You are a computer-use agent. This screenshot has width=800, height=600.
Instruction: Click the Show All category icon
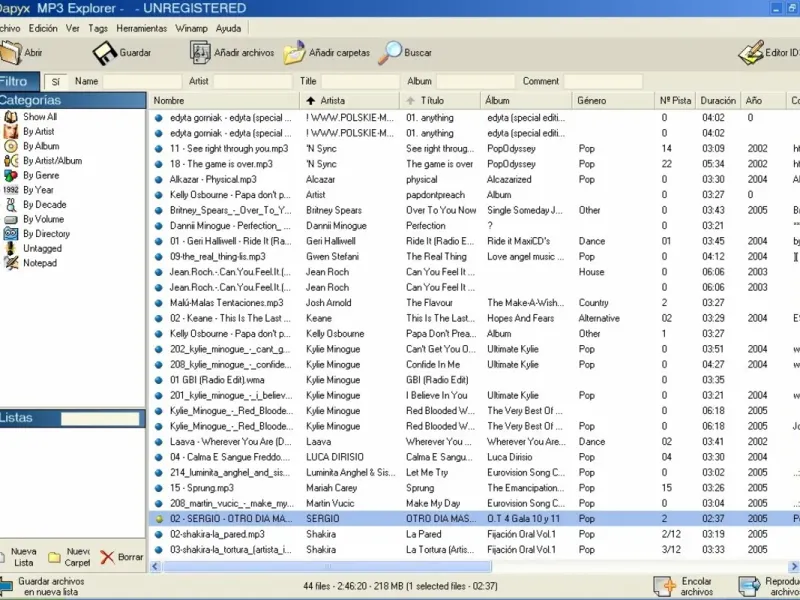(x=11, y=117)
